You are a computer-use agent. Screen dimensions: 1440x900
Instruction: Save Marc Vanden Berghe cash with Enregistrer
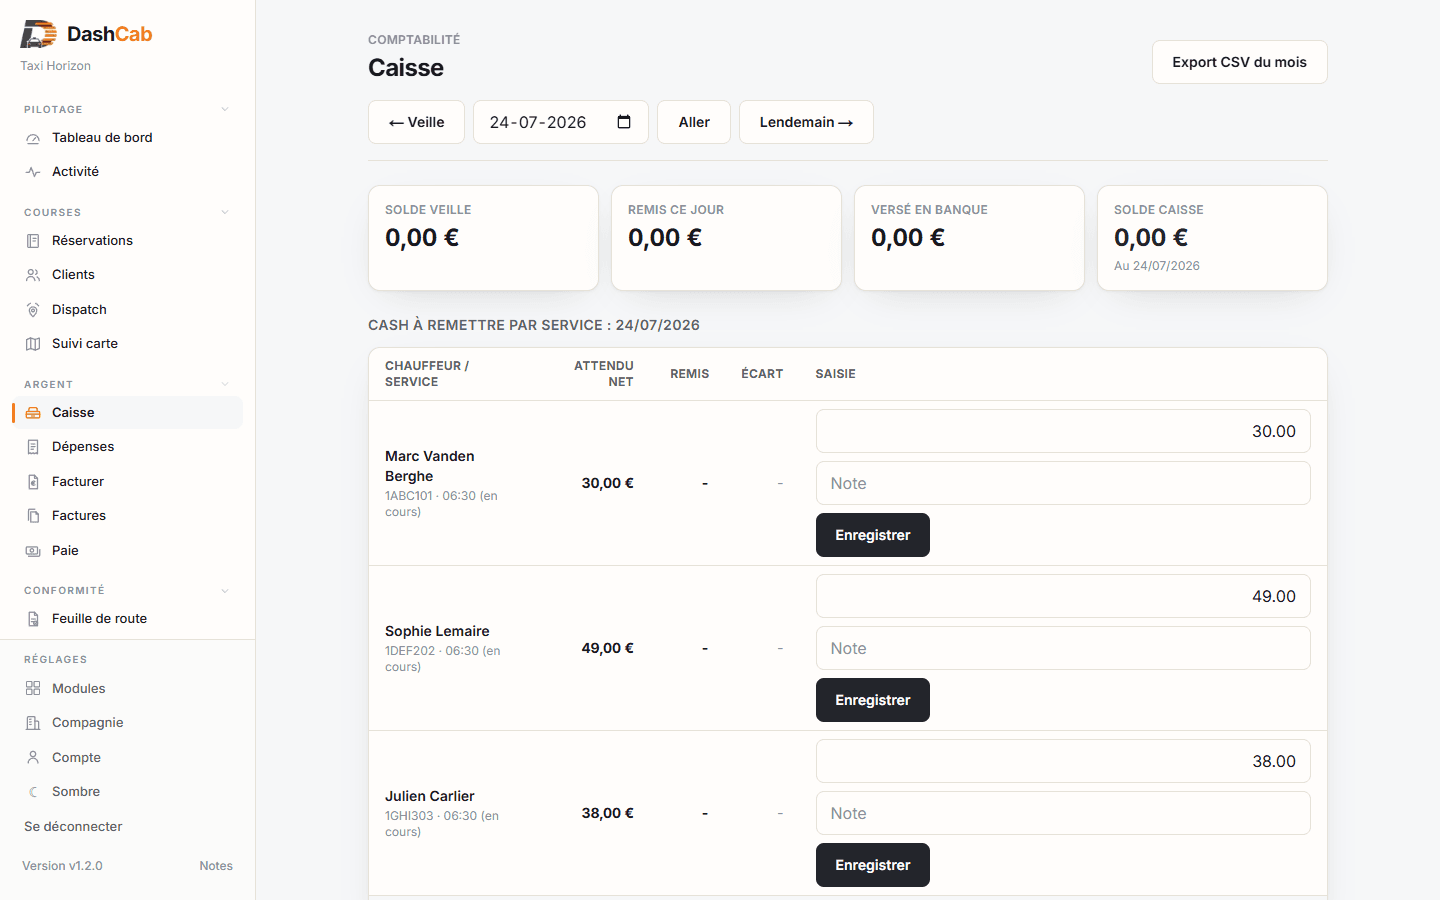pyautogui.click(x=873, y=535)
